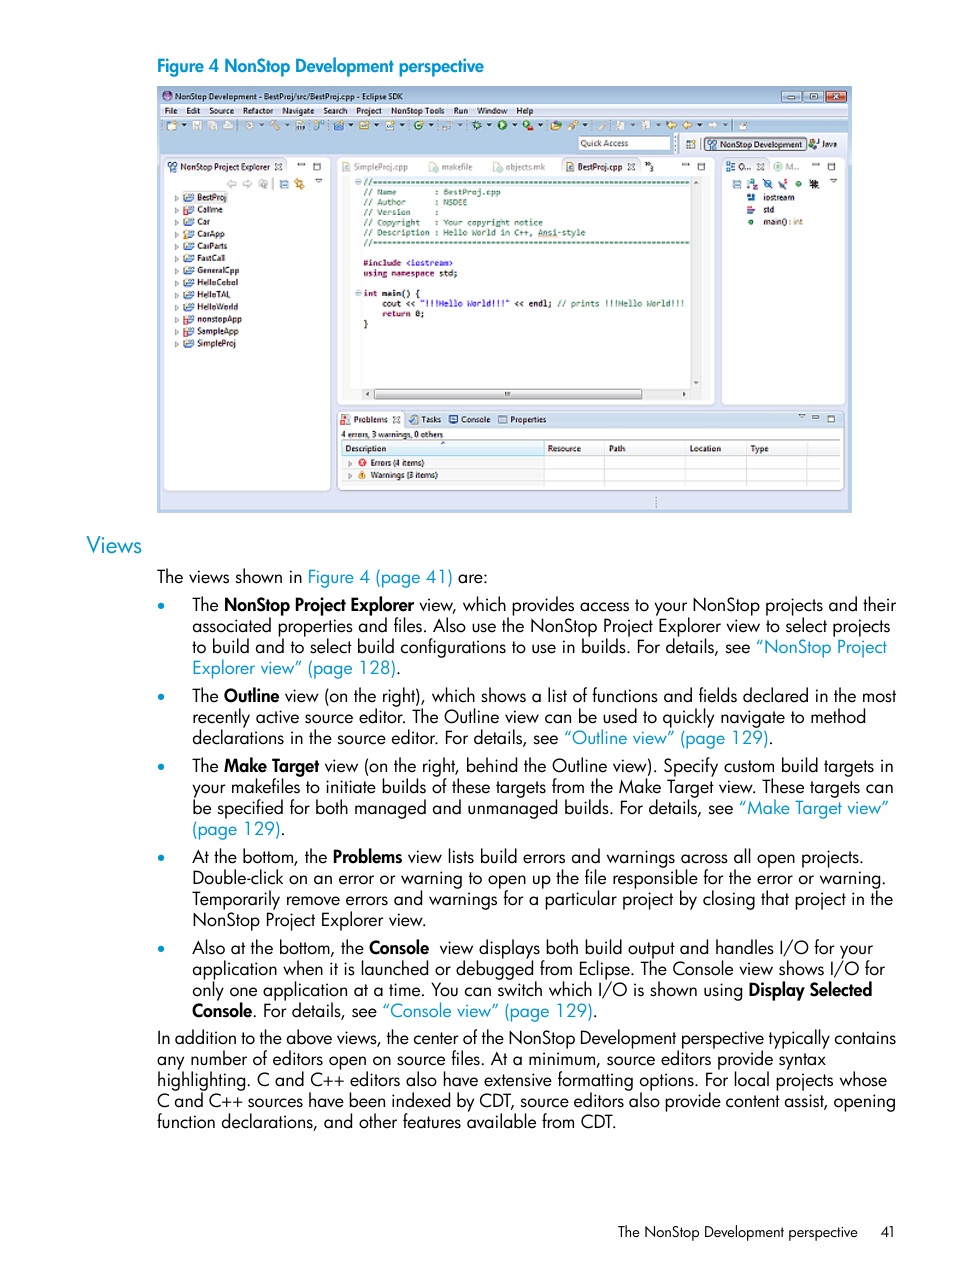
Task: Expand Errors (4 items) in Problems
Action: [x=350, y=463]
